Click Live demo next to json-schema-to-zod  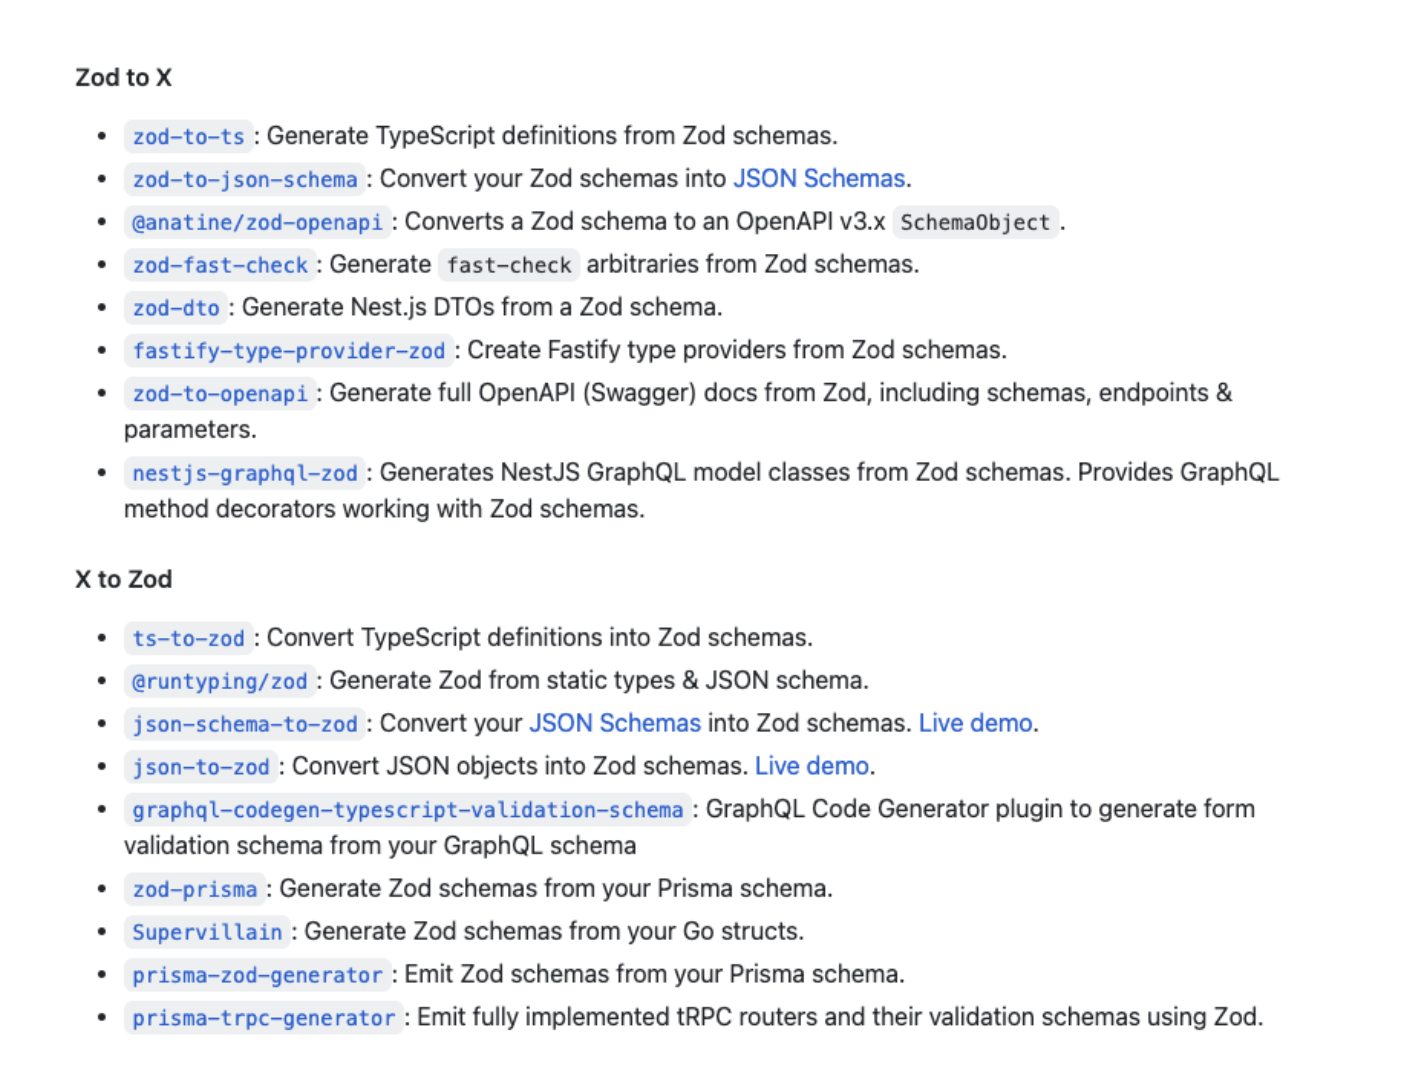(x=975, y=723)
